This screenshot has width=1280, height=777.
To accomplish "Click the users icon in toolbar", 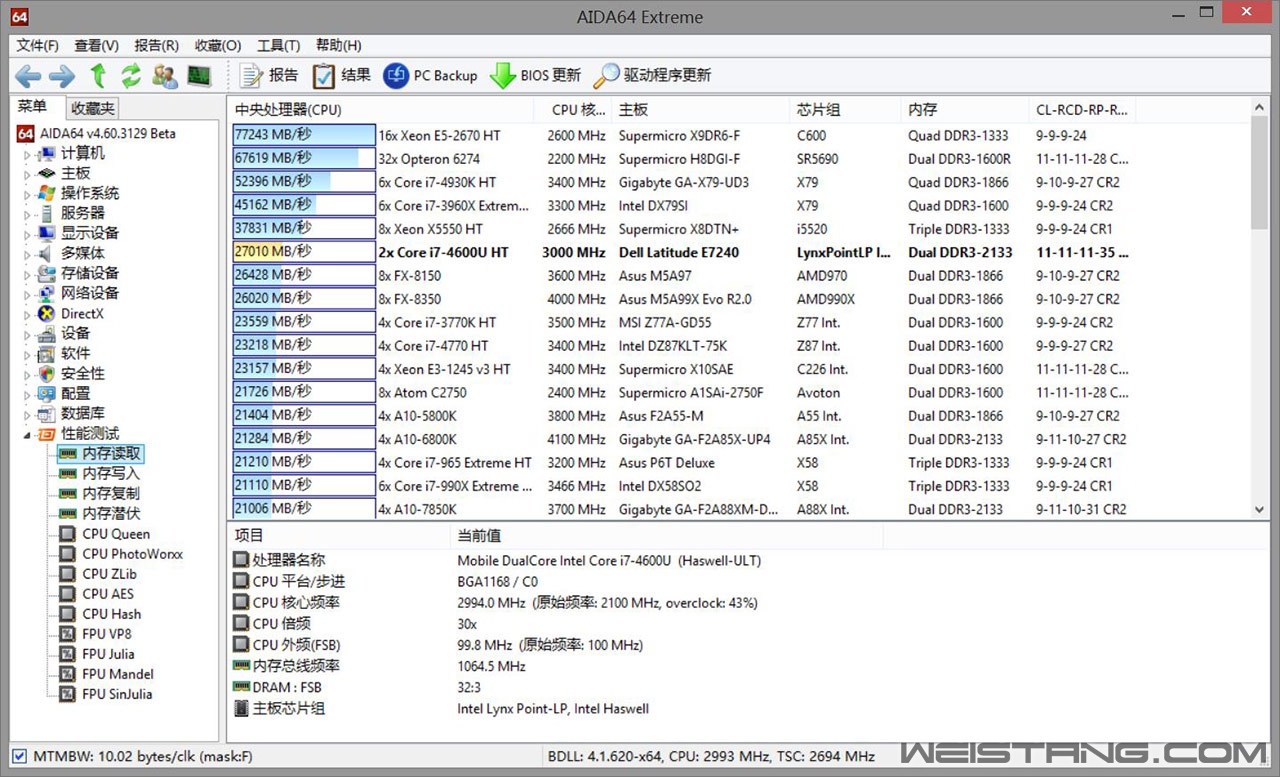I will click(165, 75).
